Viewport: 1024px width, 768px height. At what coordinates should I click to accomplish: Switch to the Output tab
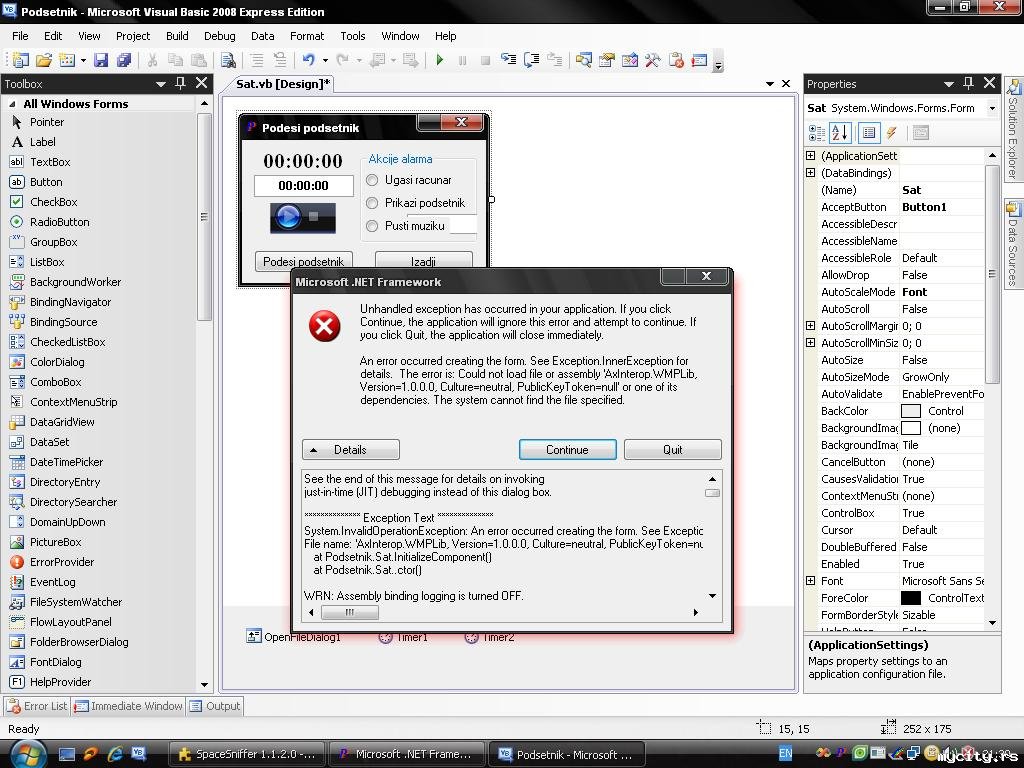click(x=216, y=706)
